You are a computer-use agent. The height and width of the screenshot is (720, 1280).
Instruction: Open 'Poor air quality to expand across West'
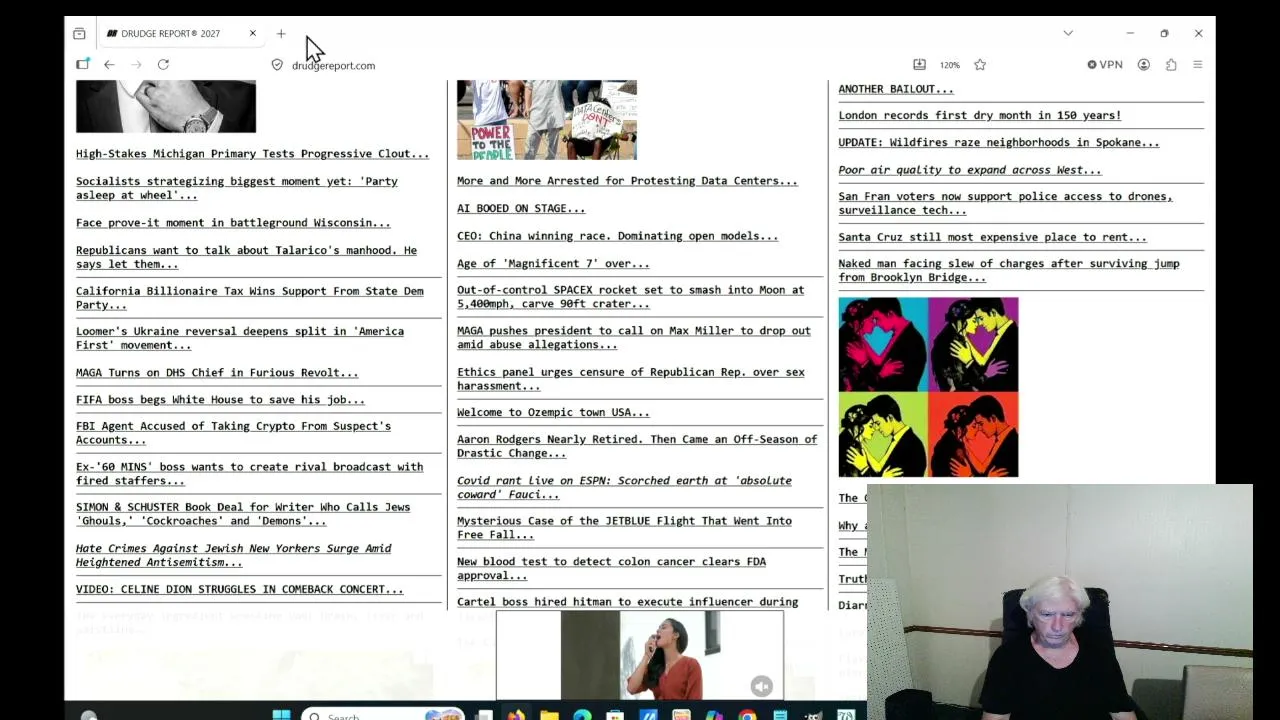pos(969,170)
